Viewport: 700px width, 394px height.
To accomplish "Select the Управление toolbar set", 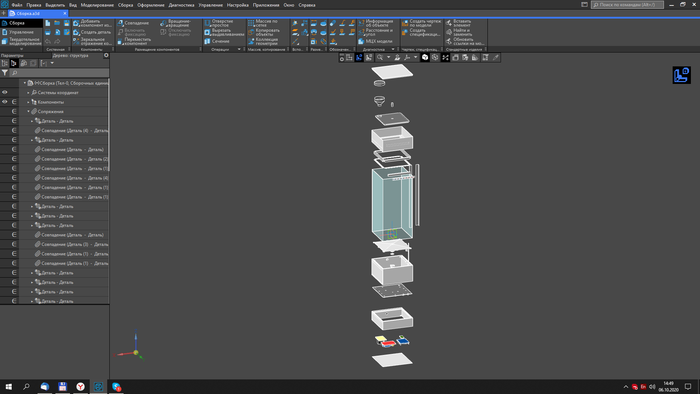I will click(x=21, y=32).
